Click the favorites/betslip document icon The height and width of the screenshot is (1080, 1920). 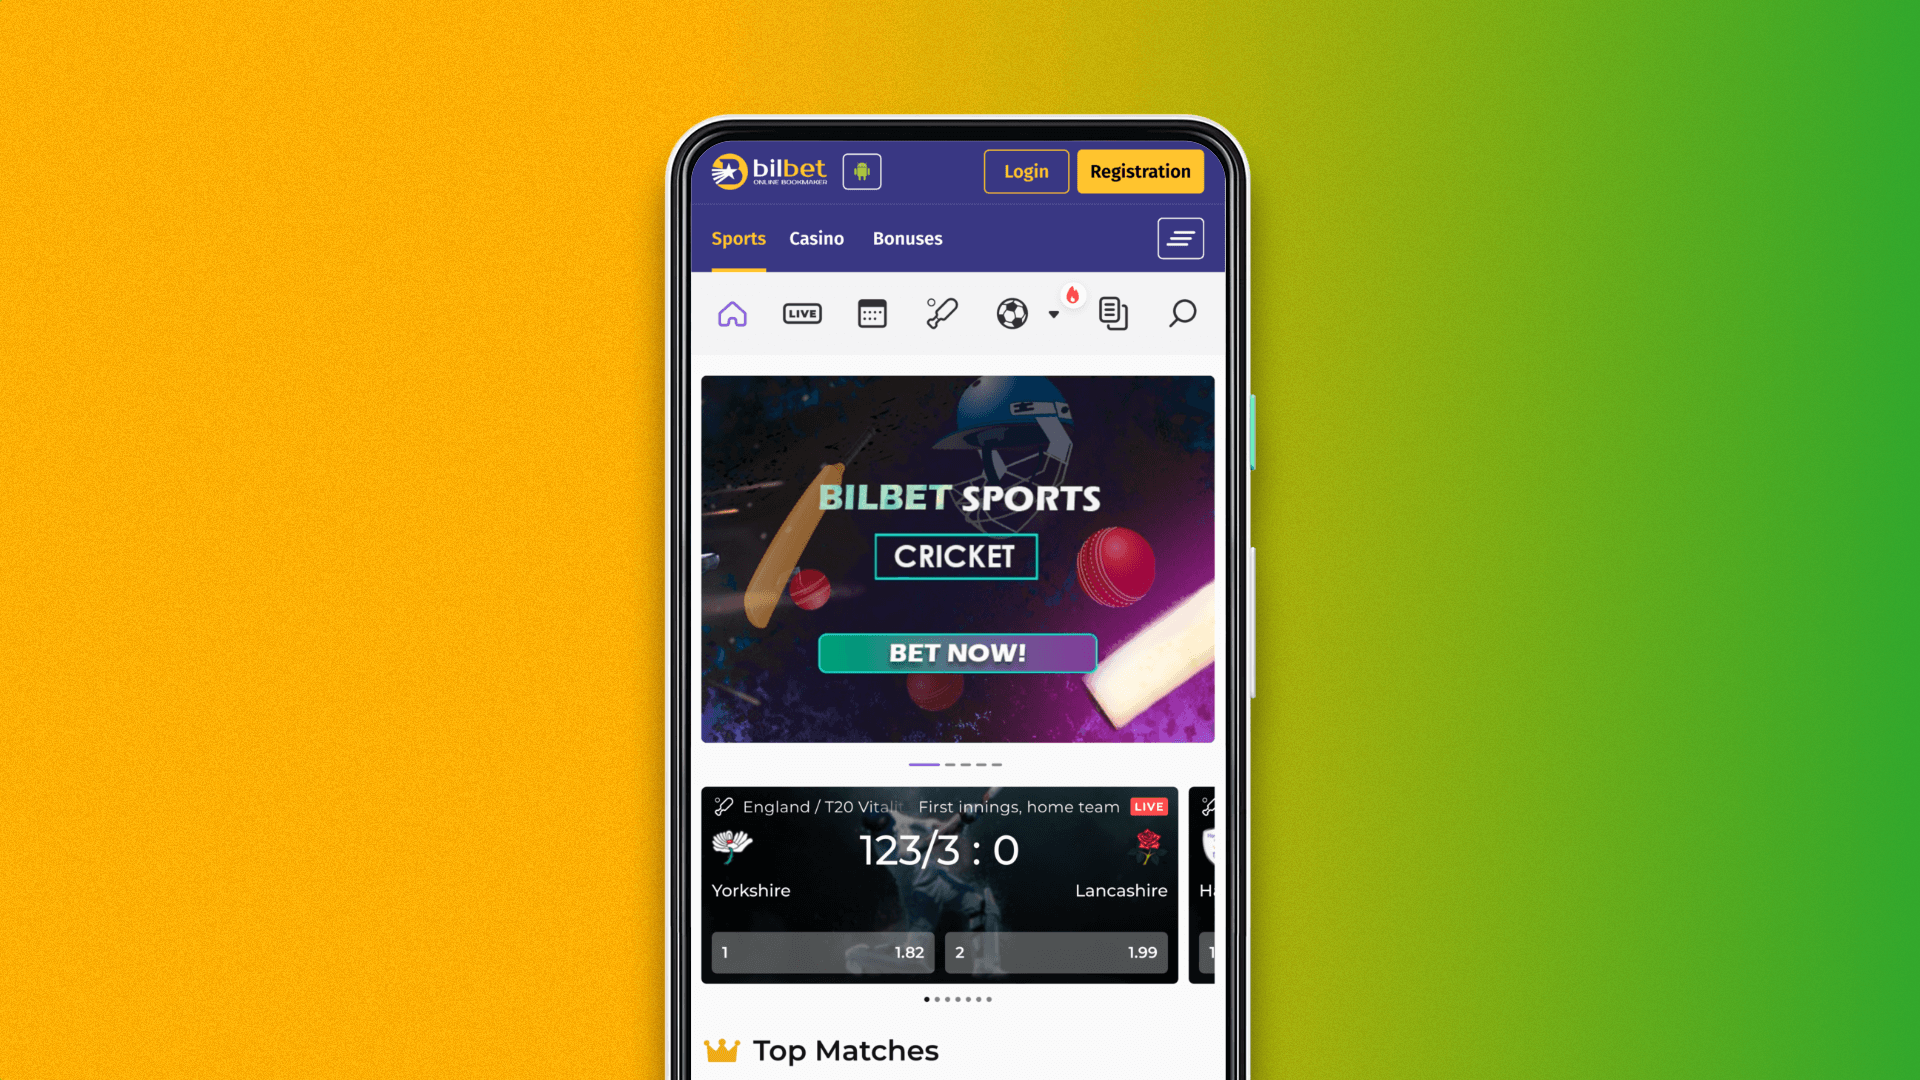(x=1112, y=314)
